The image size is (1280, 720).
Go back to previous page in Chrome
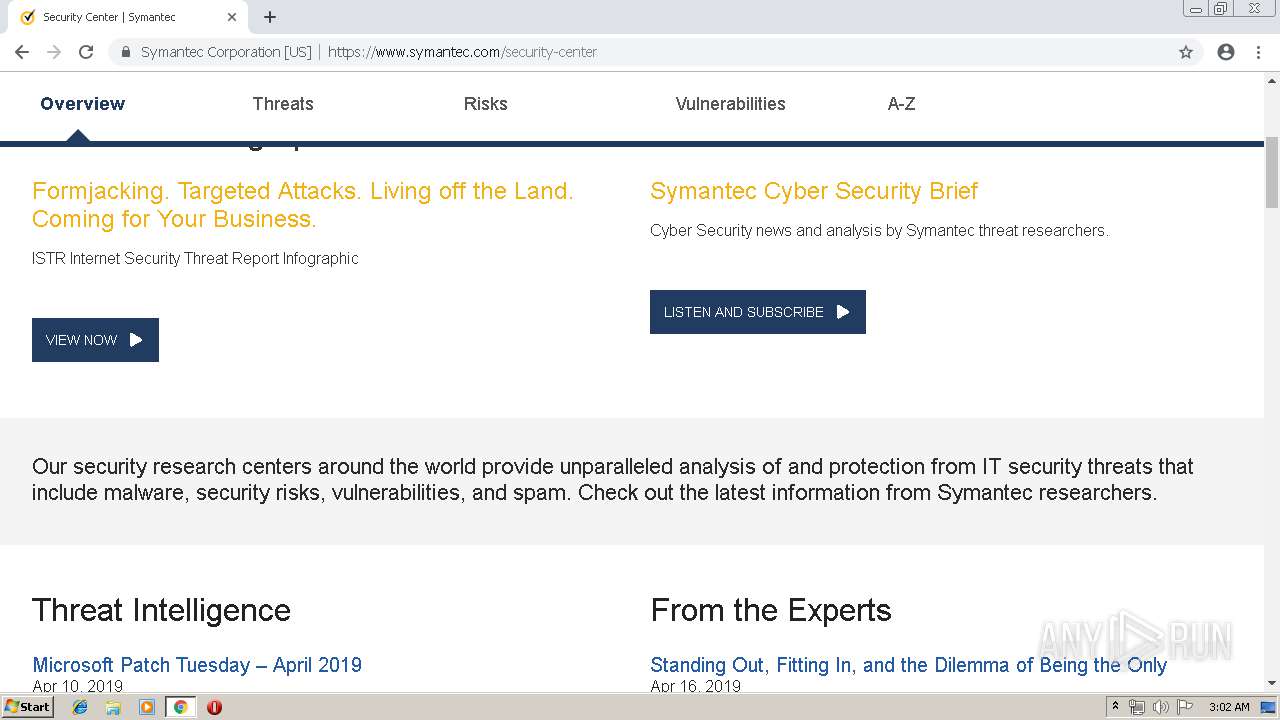pos(22,52)
